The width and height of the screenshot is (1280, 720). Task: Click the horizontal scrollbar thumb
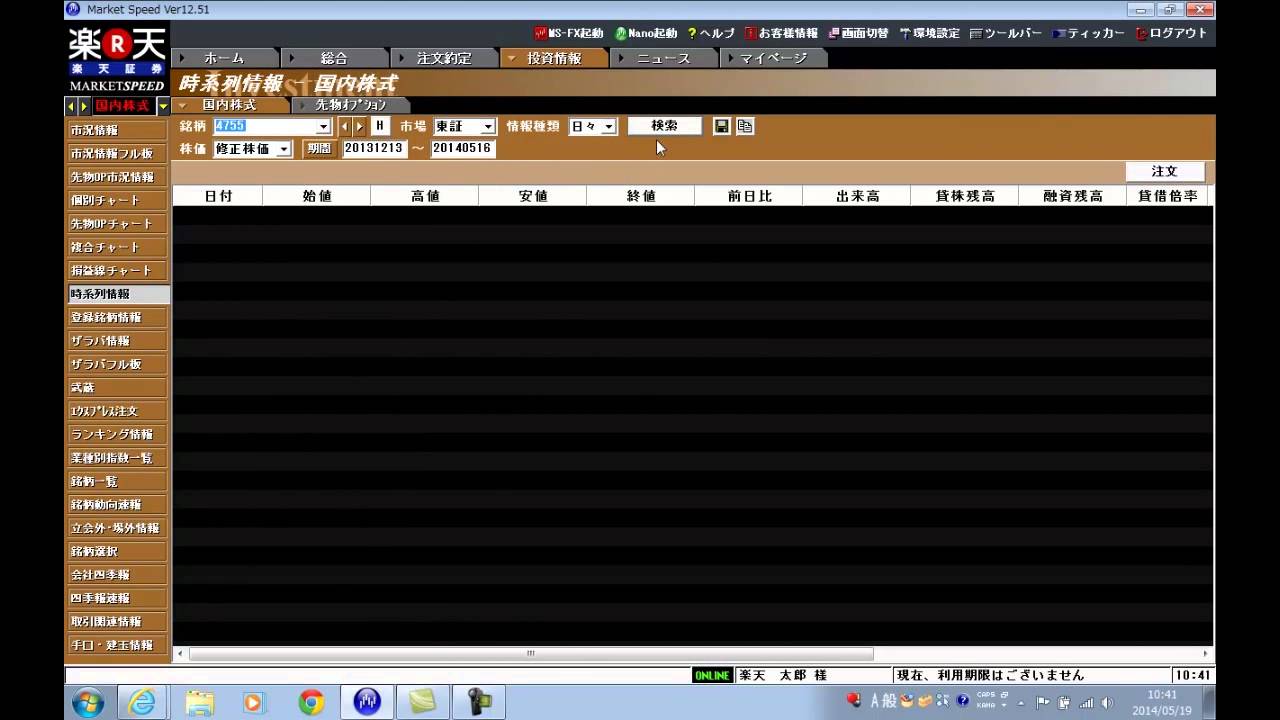click(531, 654)
